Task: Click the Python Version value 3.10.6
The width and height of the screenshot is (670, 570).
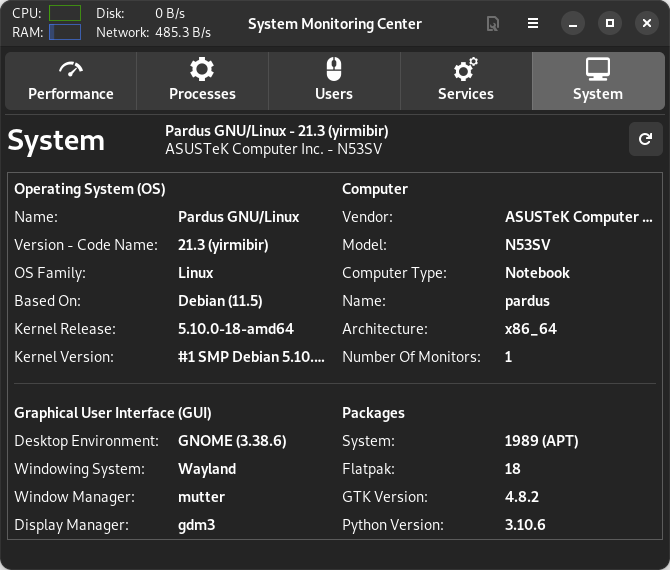Action: point(525,525)
